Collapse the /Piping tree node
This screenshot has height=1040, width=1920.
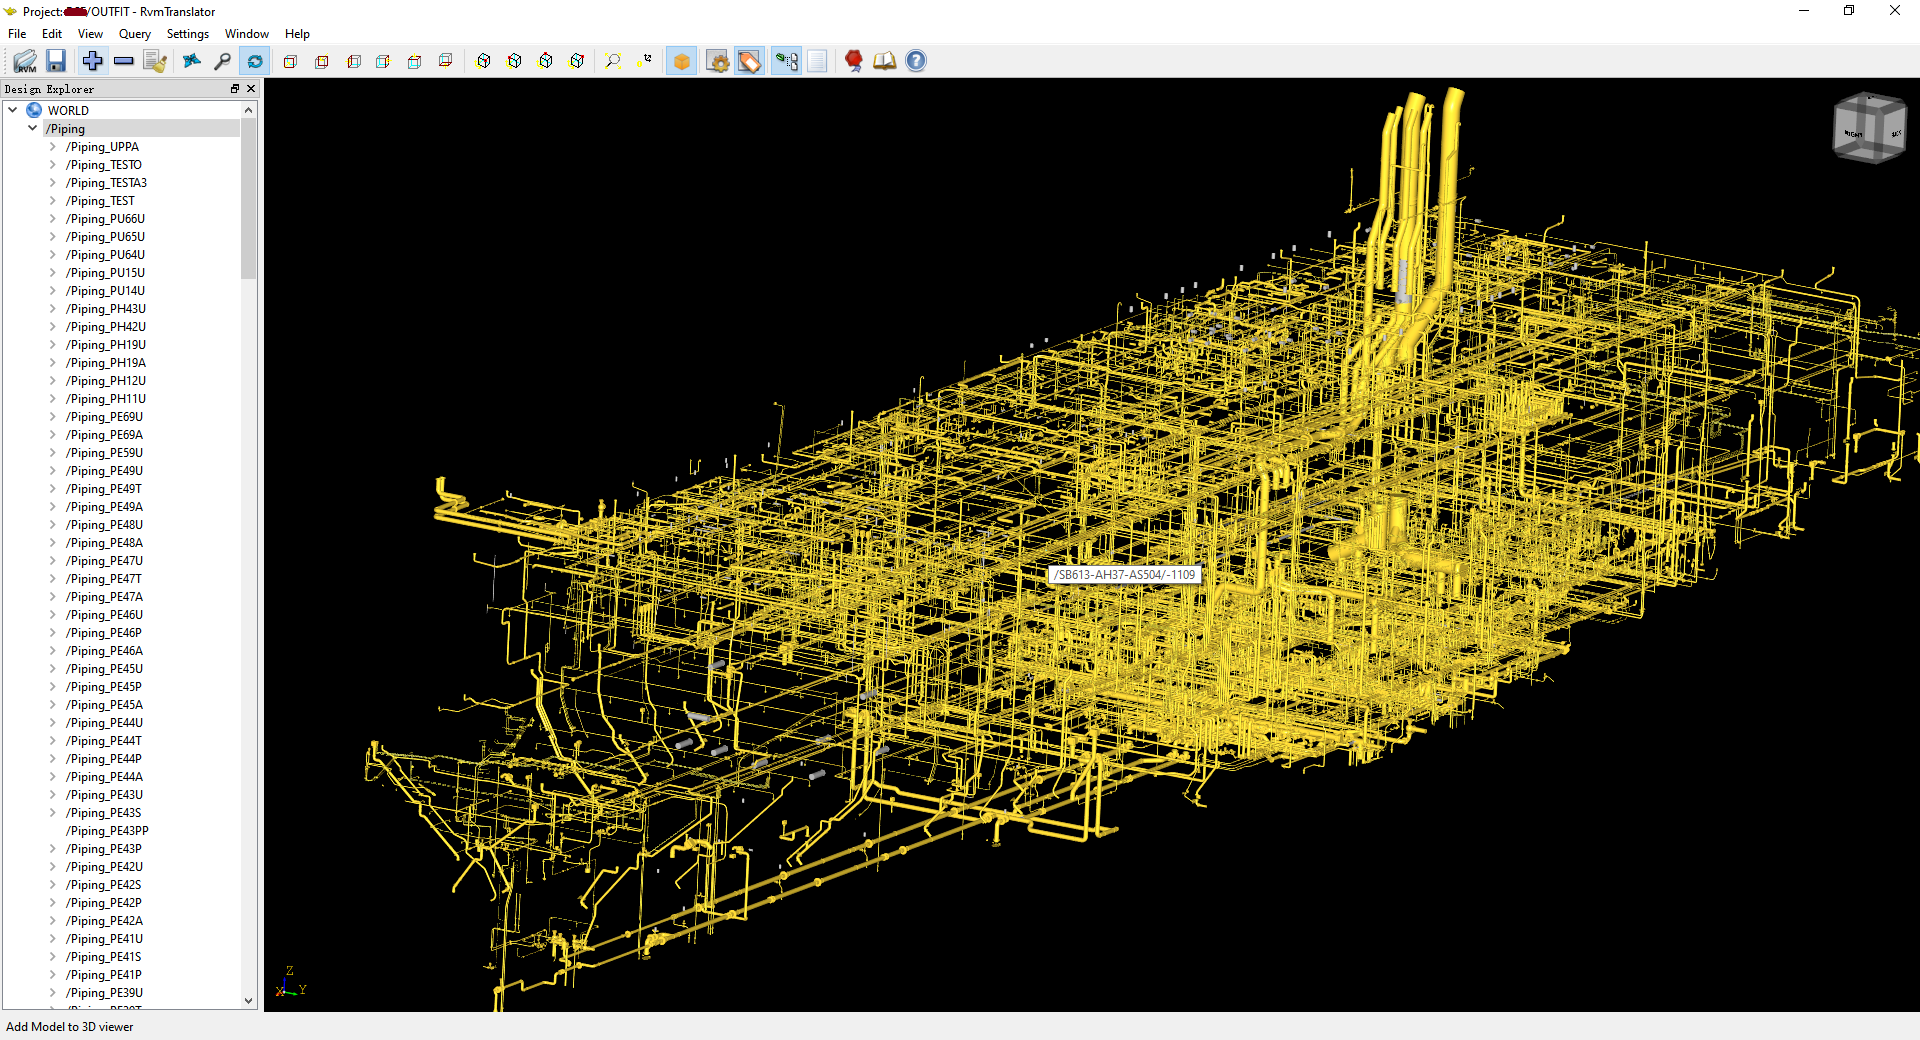(x=32, y=128)
